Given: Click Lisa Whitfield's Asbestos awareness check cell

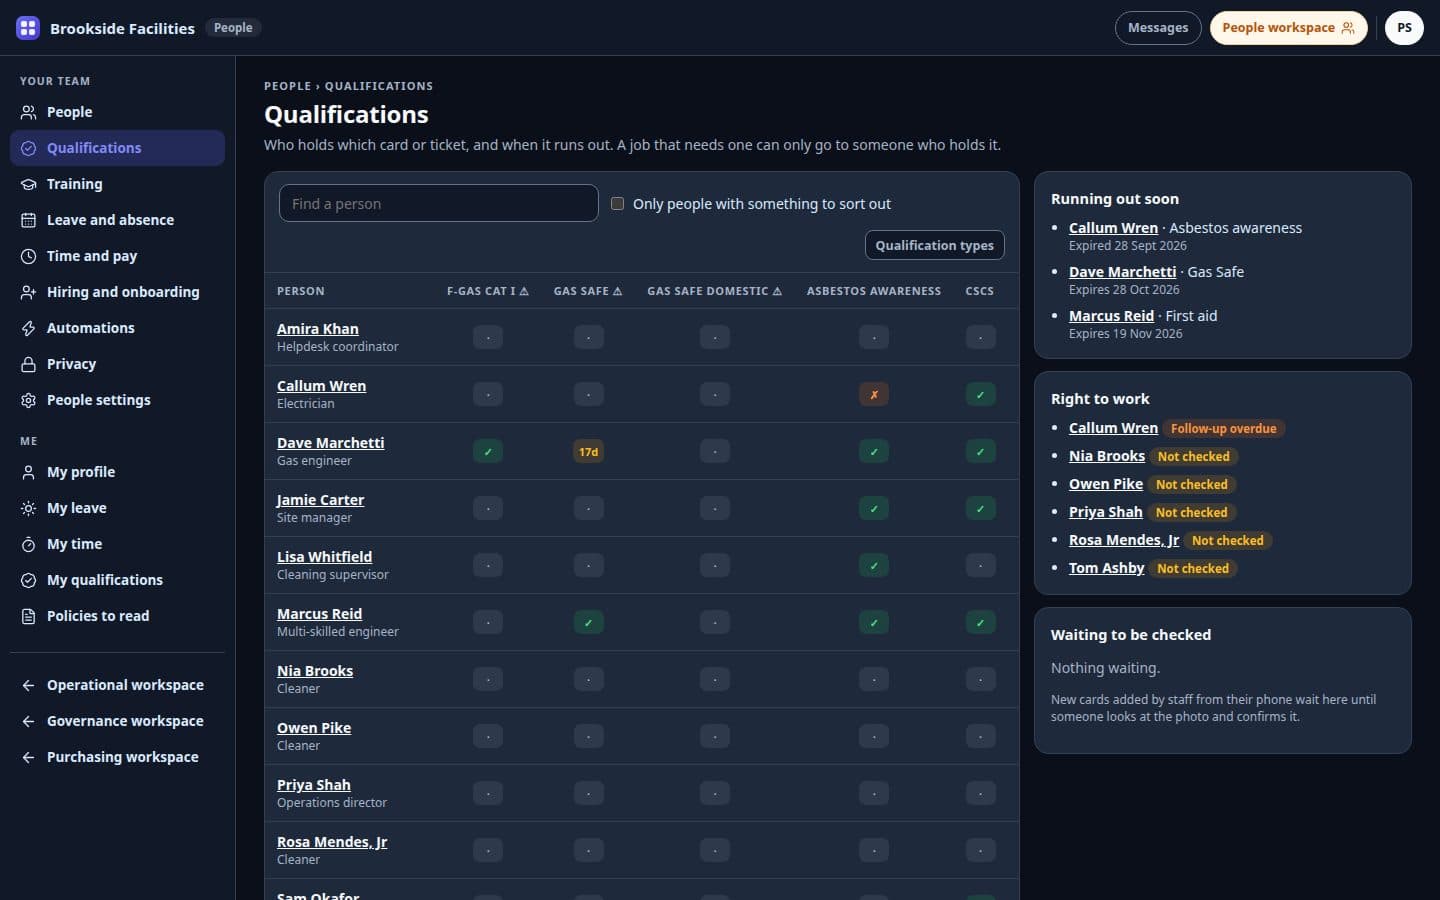Looking at the screenshot, I should 874,566.
